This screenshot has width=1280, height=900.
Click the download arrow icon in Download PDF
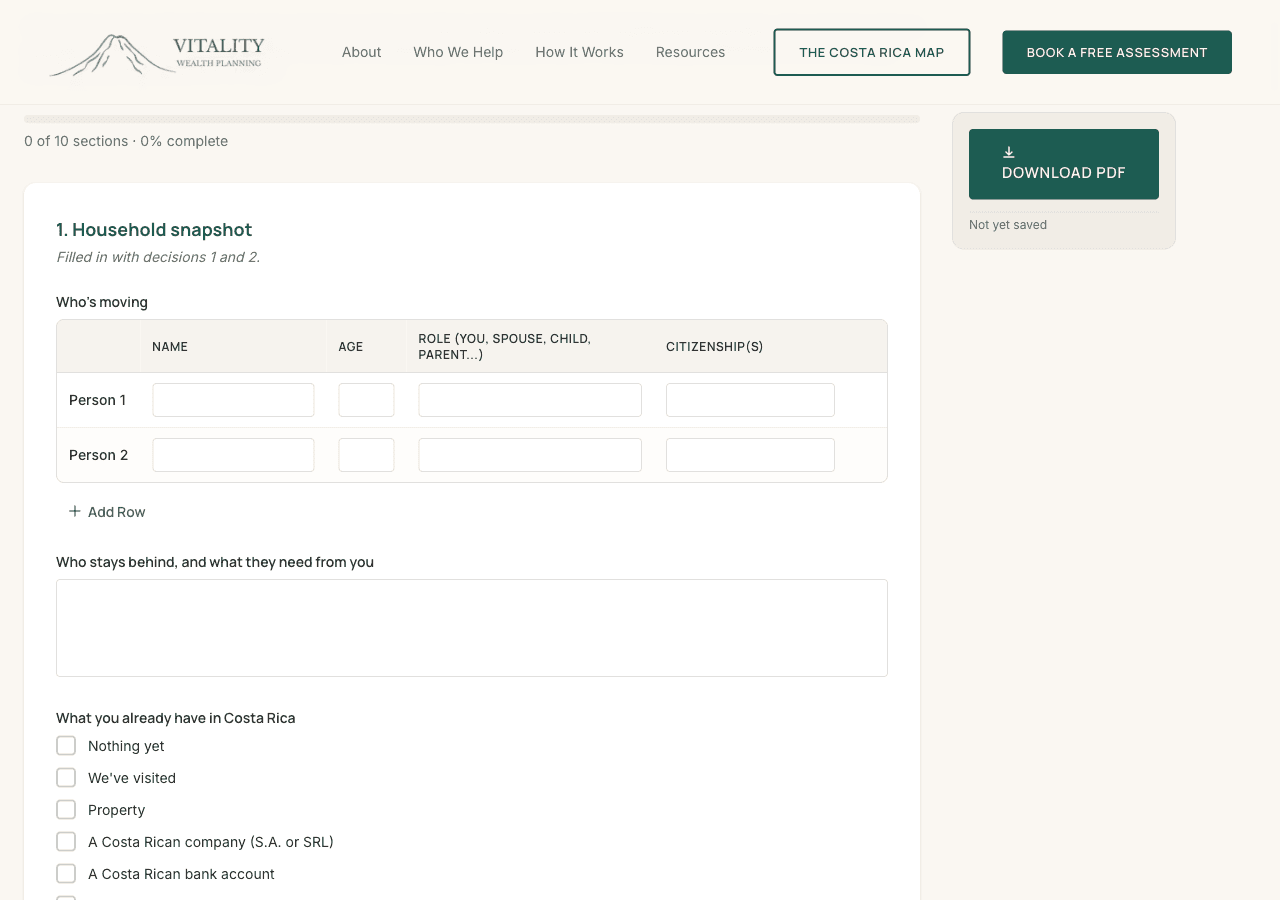(1009, 152)
